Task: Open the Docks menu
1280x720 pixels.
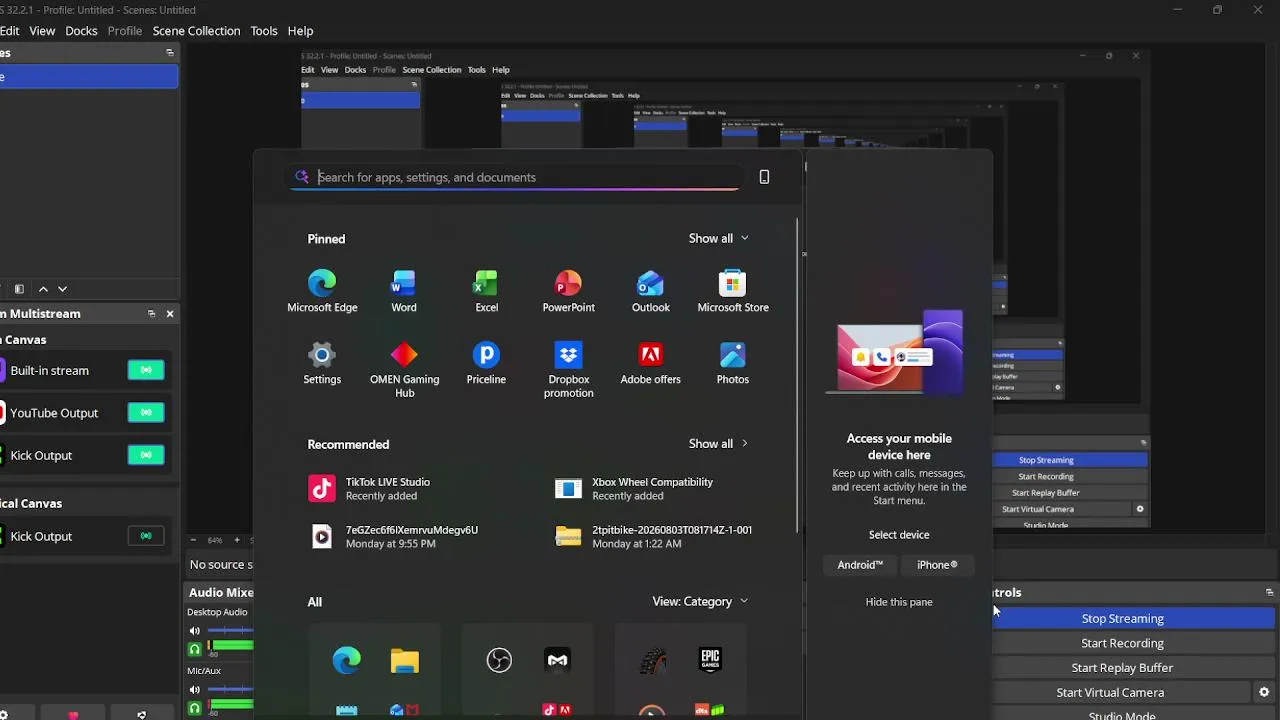Action: click(x=81, y=31)
